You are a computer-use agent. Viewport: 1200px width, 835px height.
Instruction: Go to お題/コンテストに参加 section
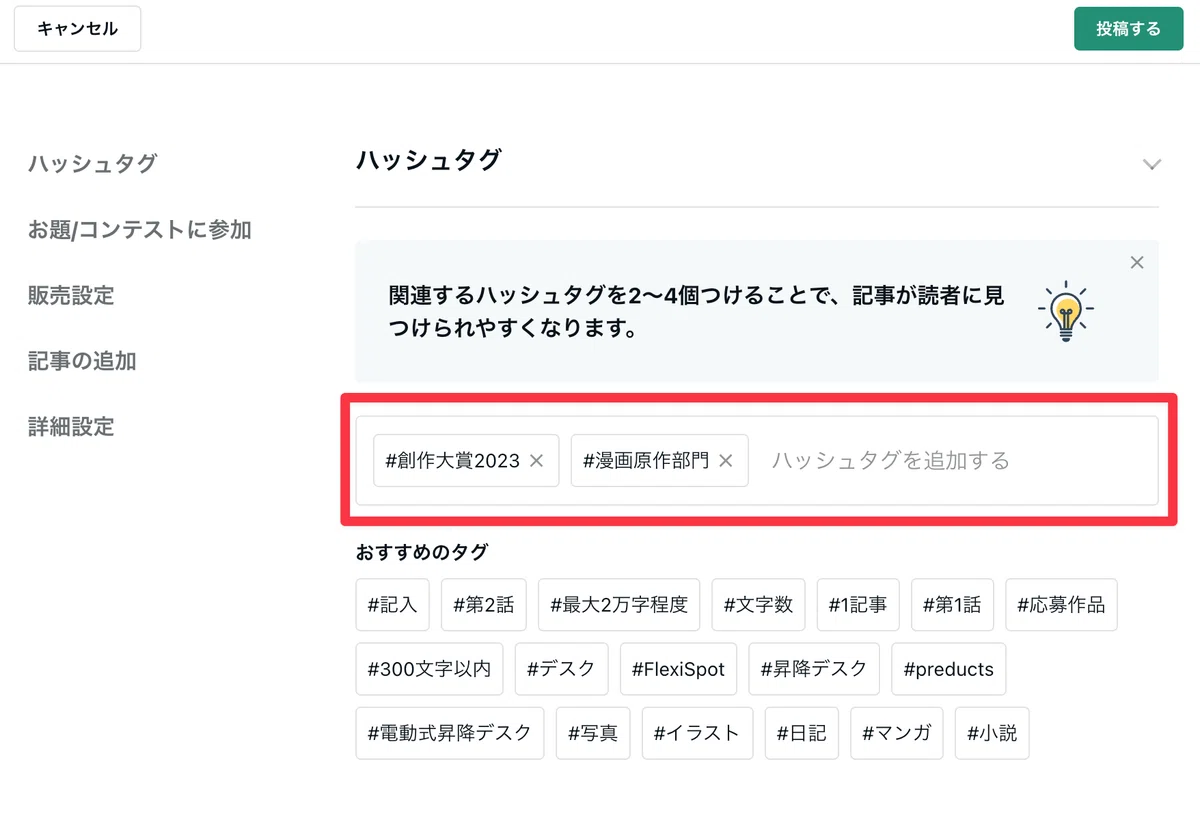tap(139, 230)
